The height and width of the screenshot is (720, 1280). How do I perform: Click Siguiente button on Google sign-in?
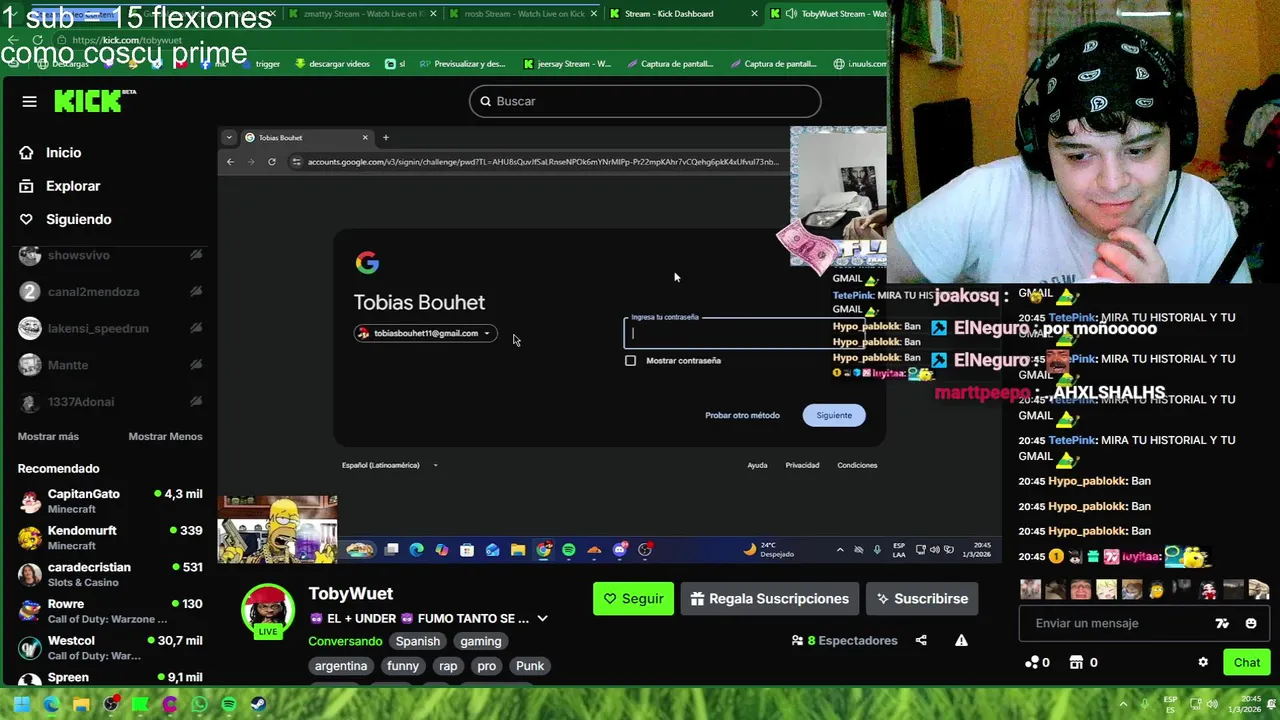834,415
